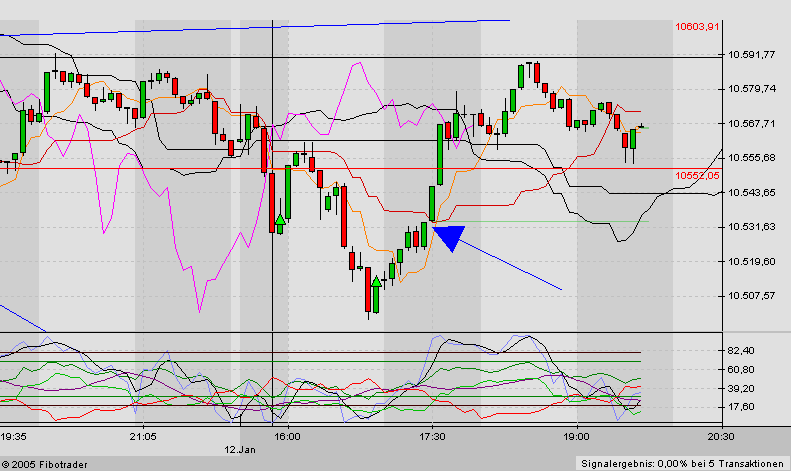Click the indicator scale value 39,20
Screen dimensions: 791x471
pos(741,388)
